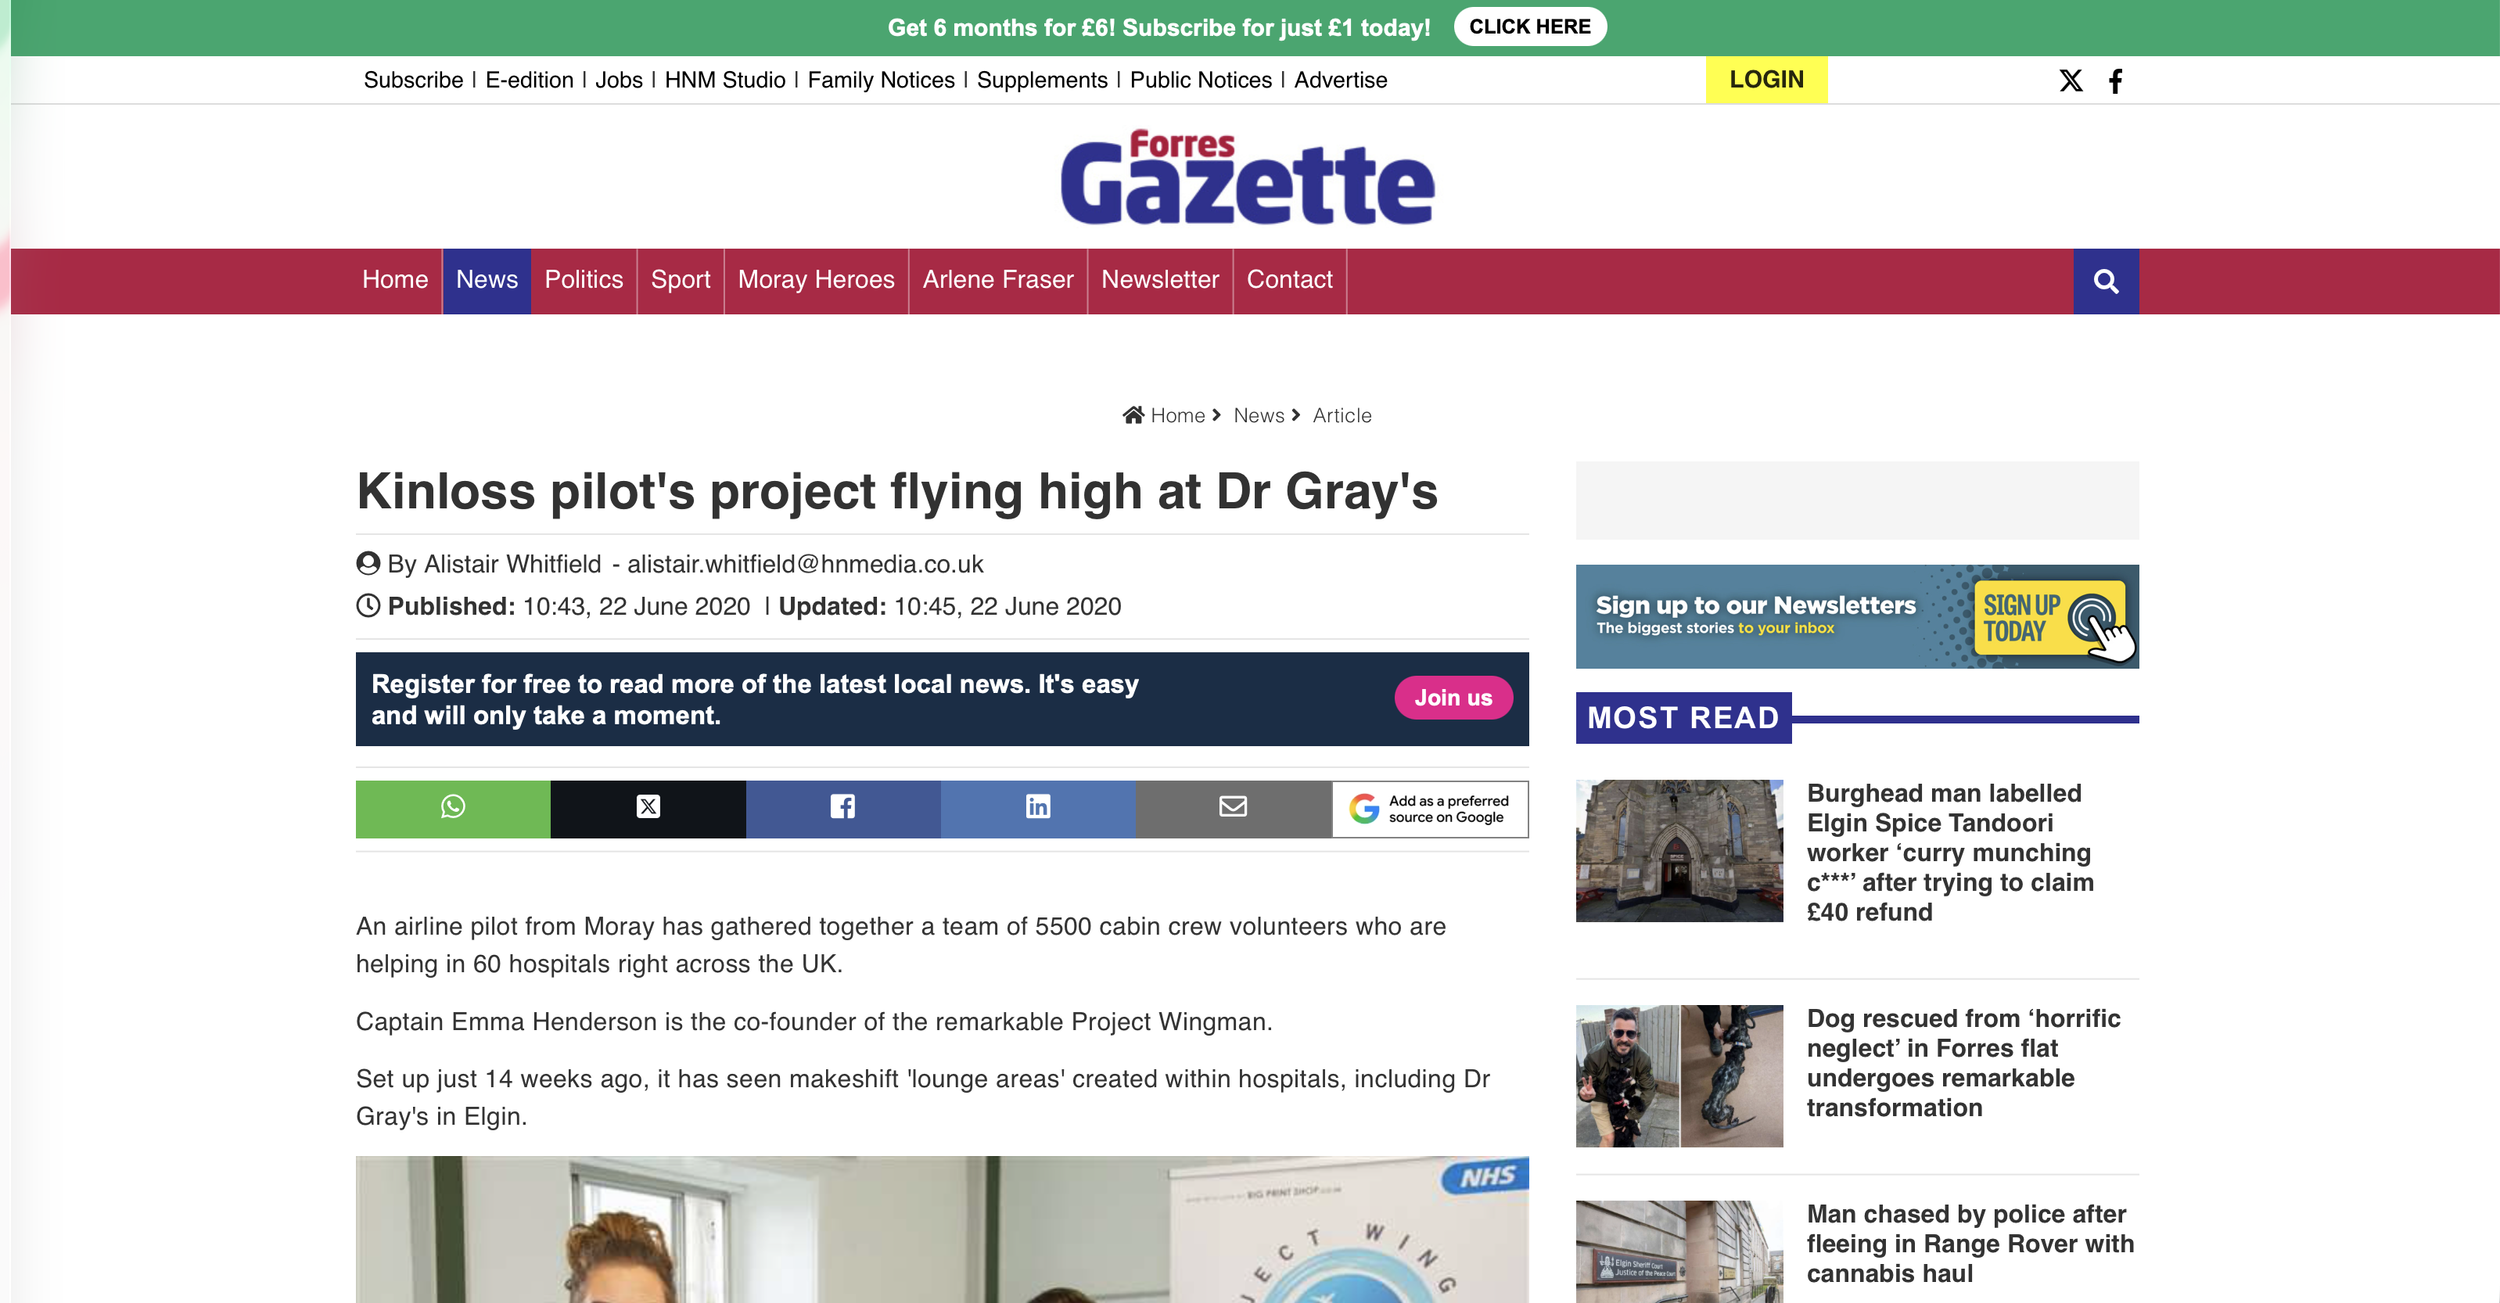Image resolution: width=2500 pixels, height=1303 pixels.
Task: Click the home icon in breadcrumb
Action: 1133,415
